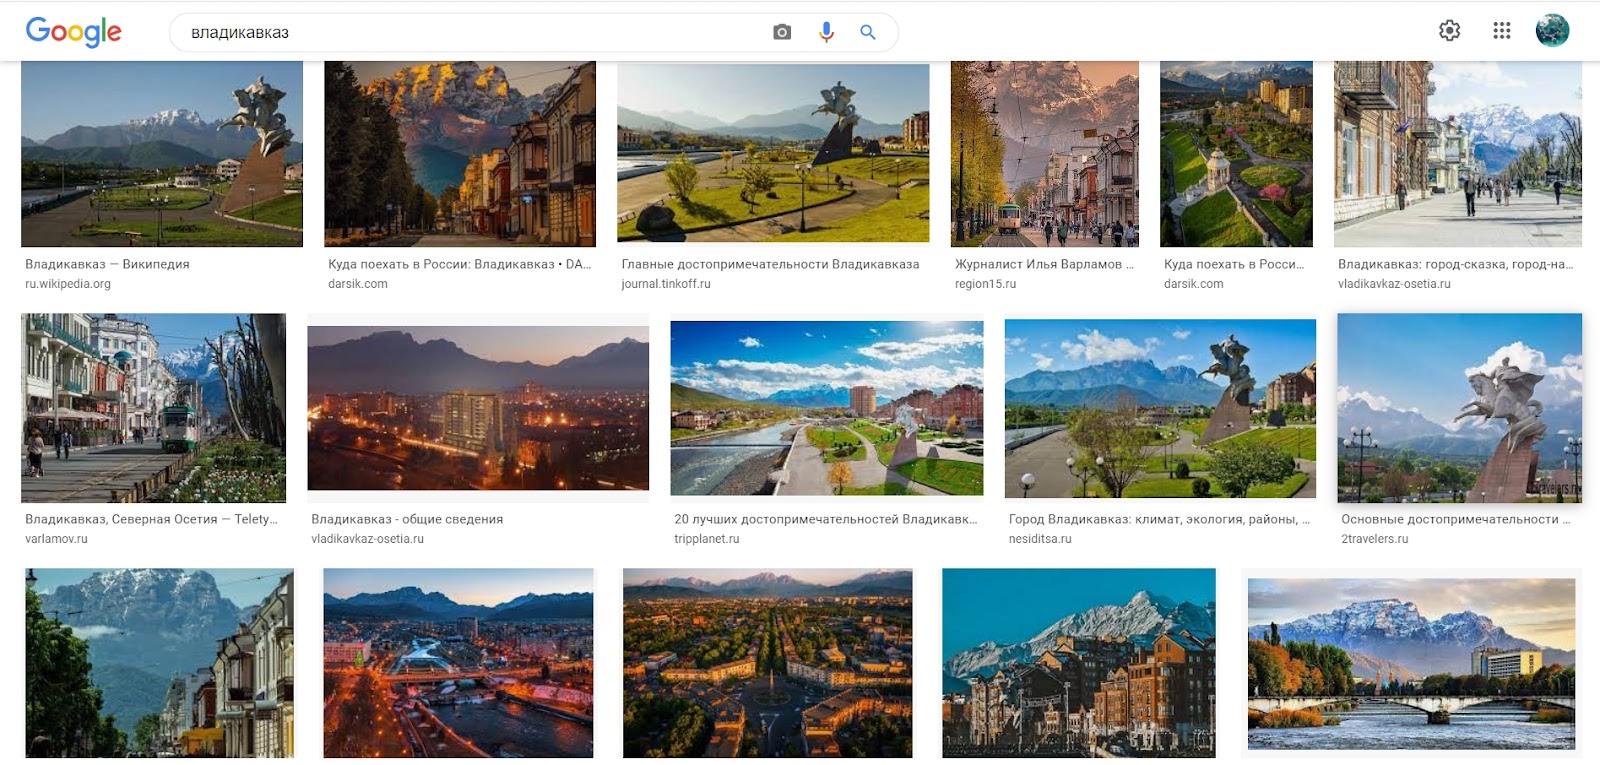Image resolution: width=1600 pixels, height=765 pixels.
Task: Open the город-сказка image from vladikavkaz-osetia.ru
Action: point(1458,154)
